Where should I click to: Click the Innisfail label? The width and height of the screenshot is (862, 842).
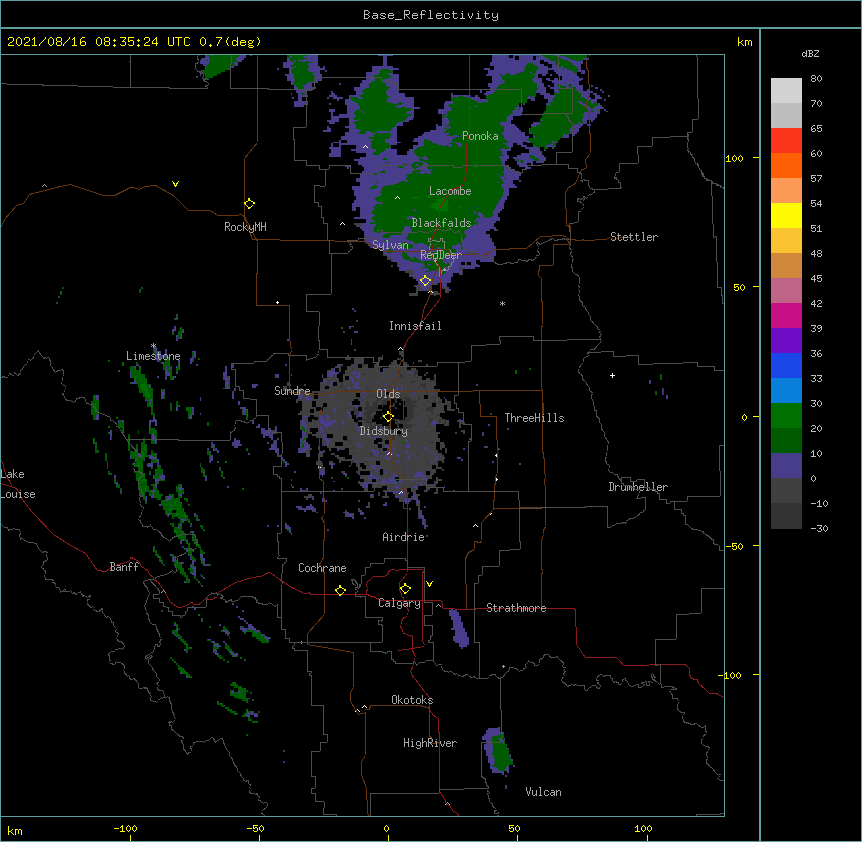coord(415,326)
